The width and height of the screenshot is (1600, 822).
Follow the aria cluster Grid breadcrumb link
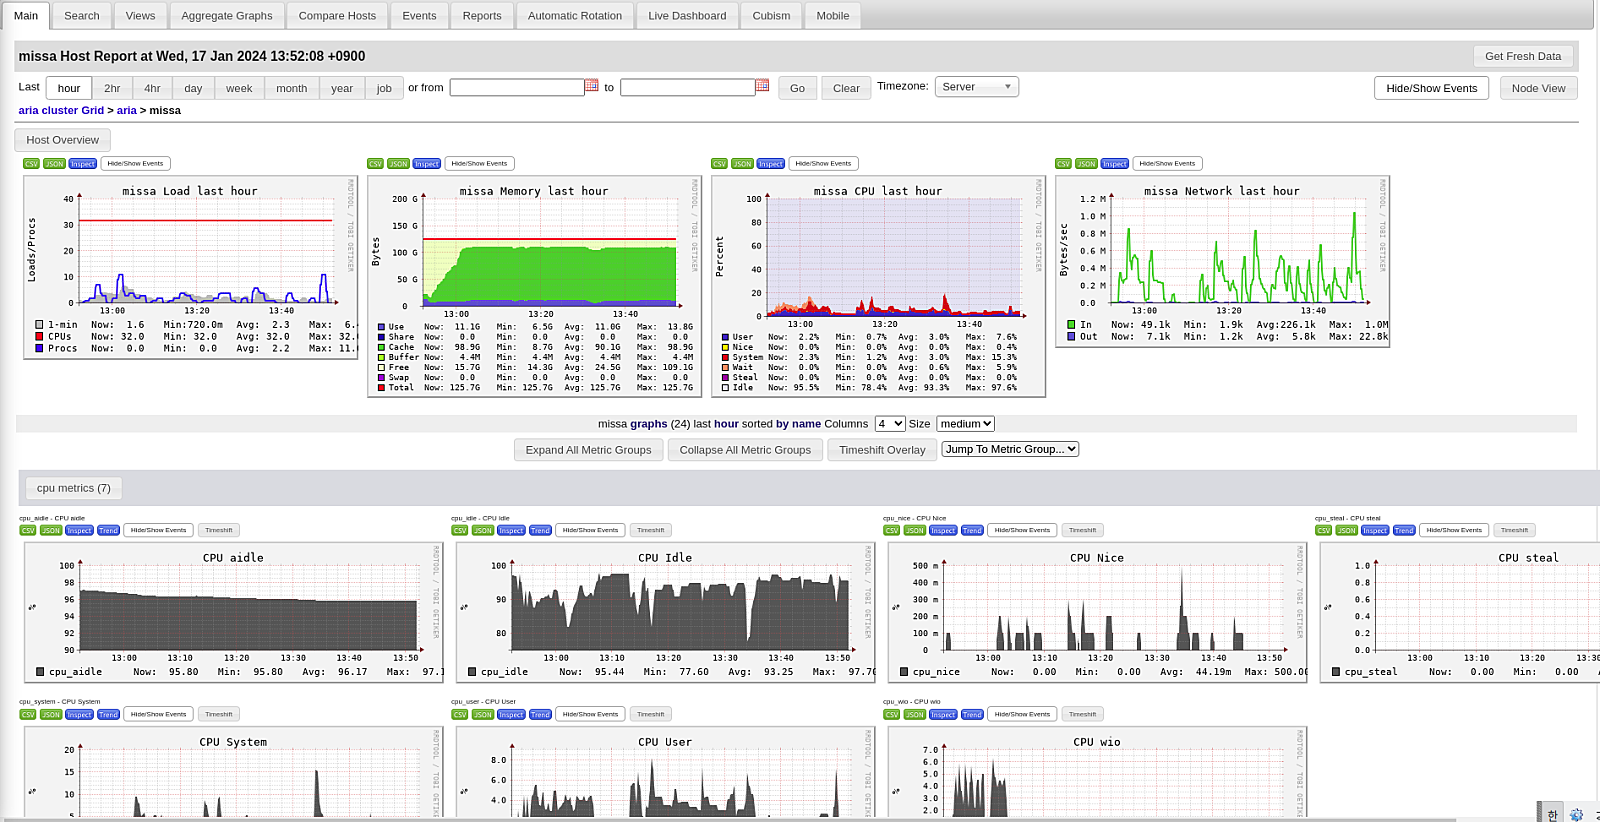coord(61,110)
